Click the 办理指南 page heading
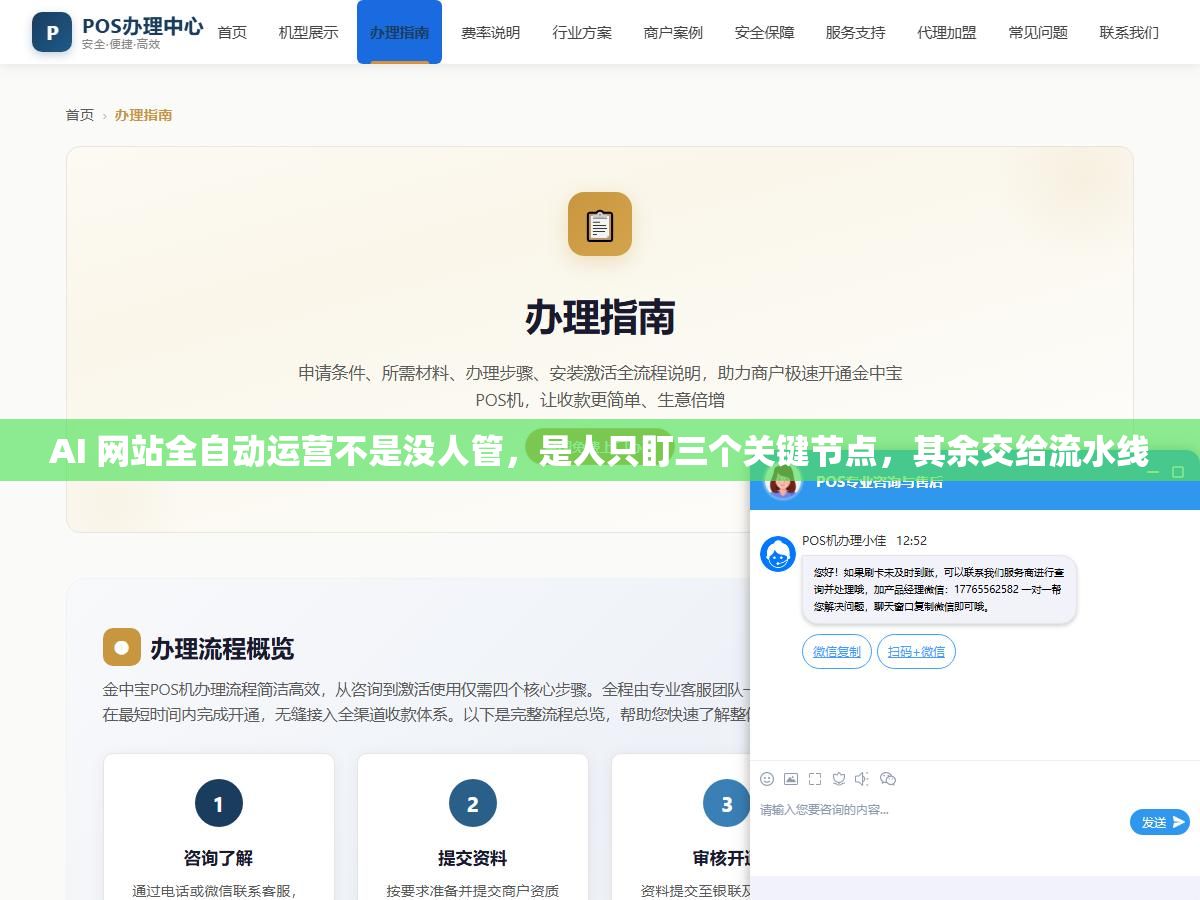Image resolution: width=1200 pixels, height=900 pixels. click(x=600, y=317)
